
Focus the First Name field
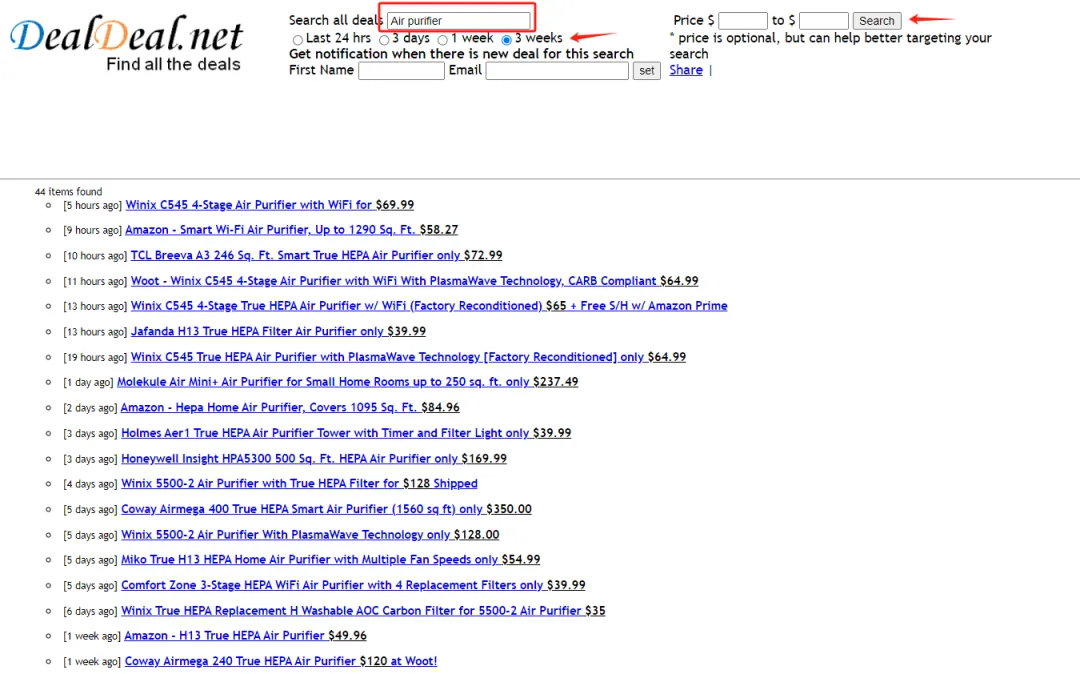click(x=402, y=71)
